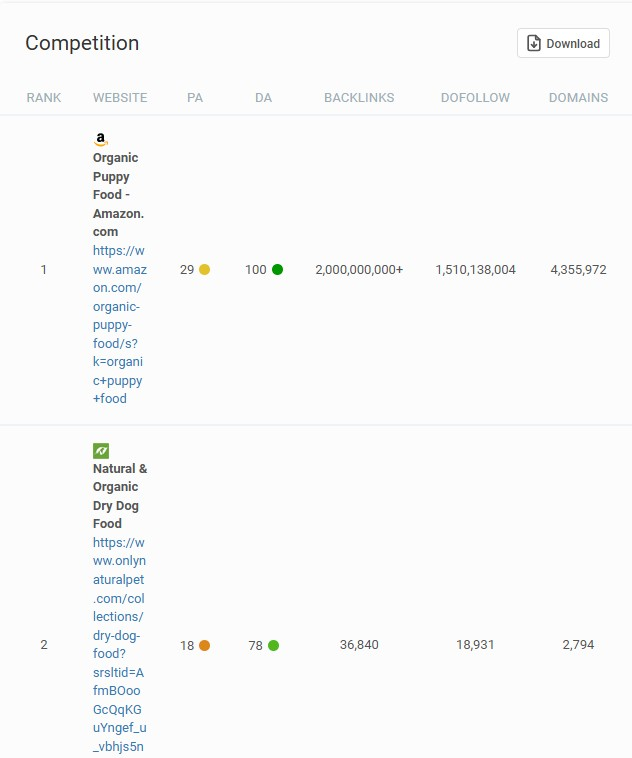Click the WEBSITE column header
This screenshot has height=758, width=632.
120,98
